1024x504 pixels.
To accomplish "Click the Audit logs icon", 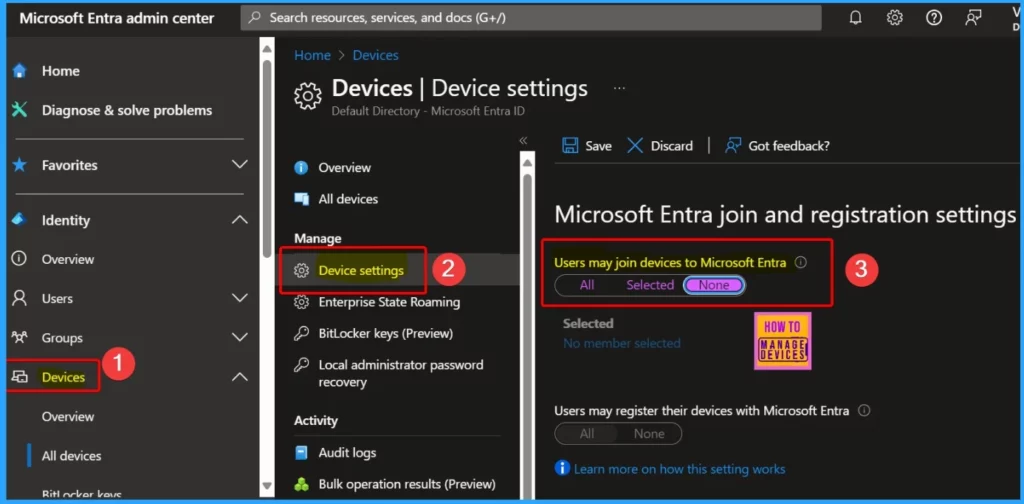I will pyautogui.click(x=301, y=452).
